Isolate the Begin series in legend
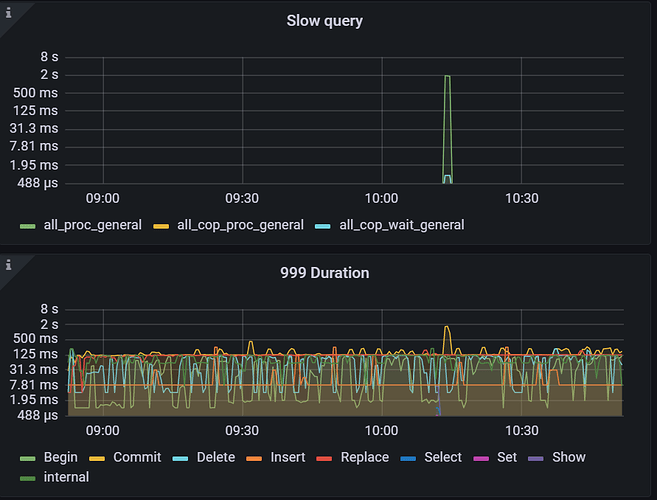Screen dimensions: 657x500 point(60,457)
